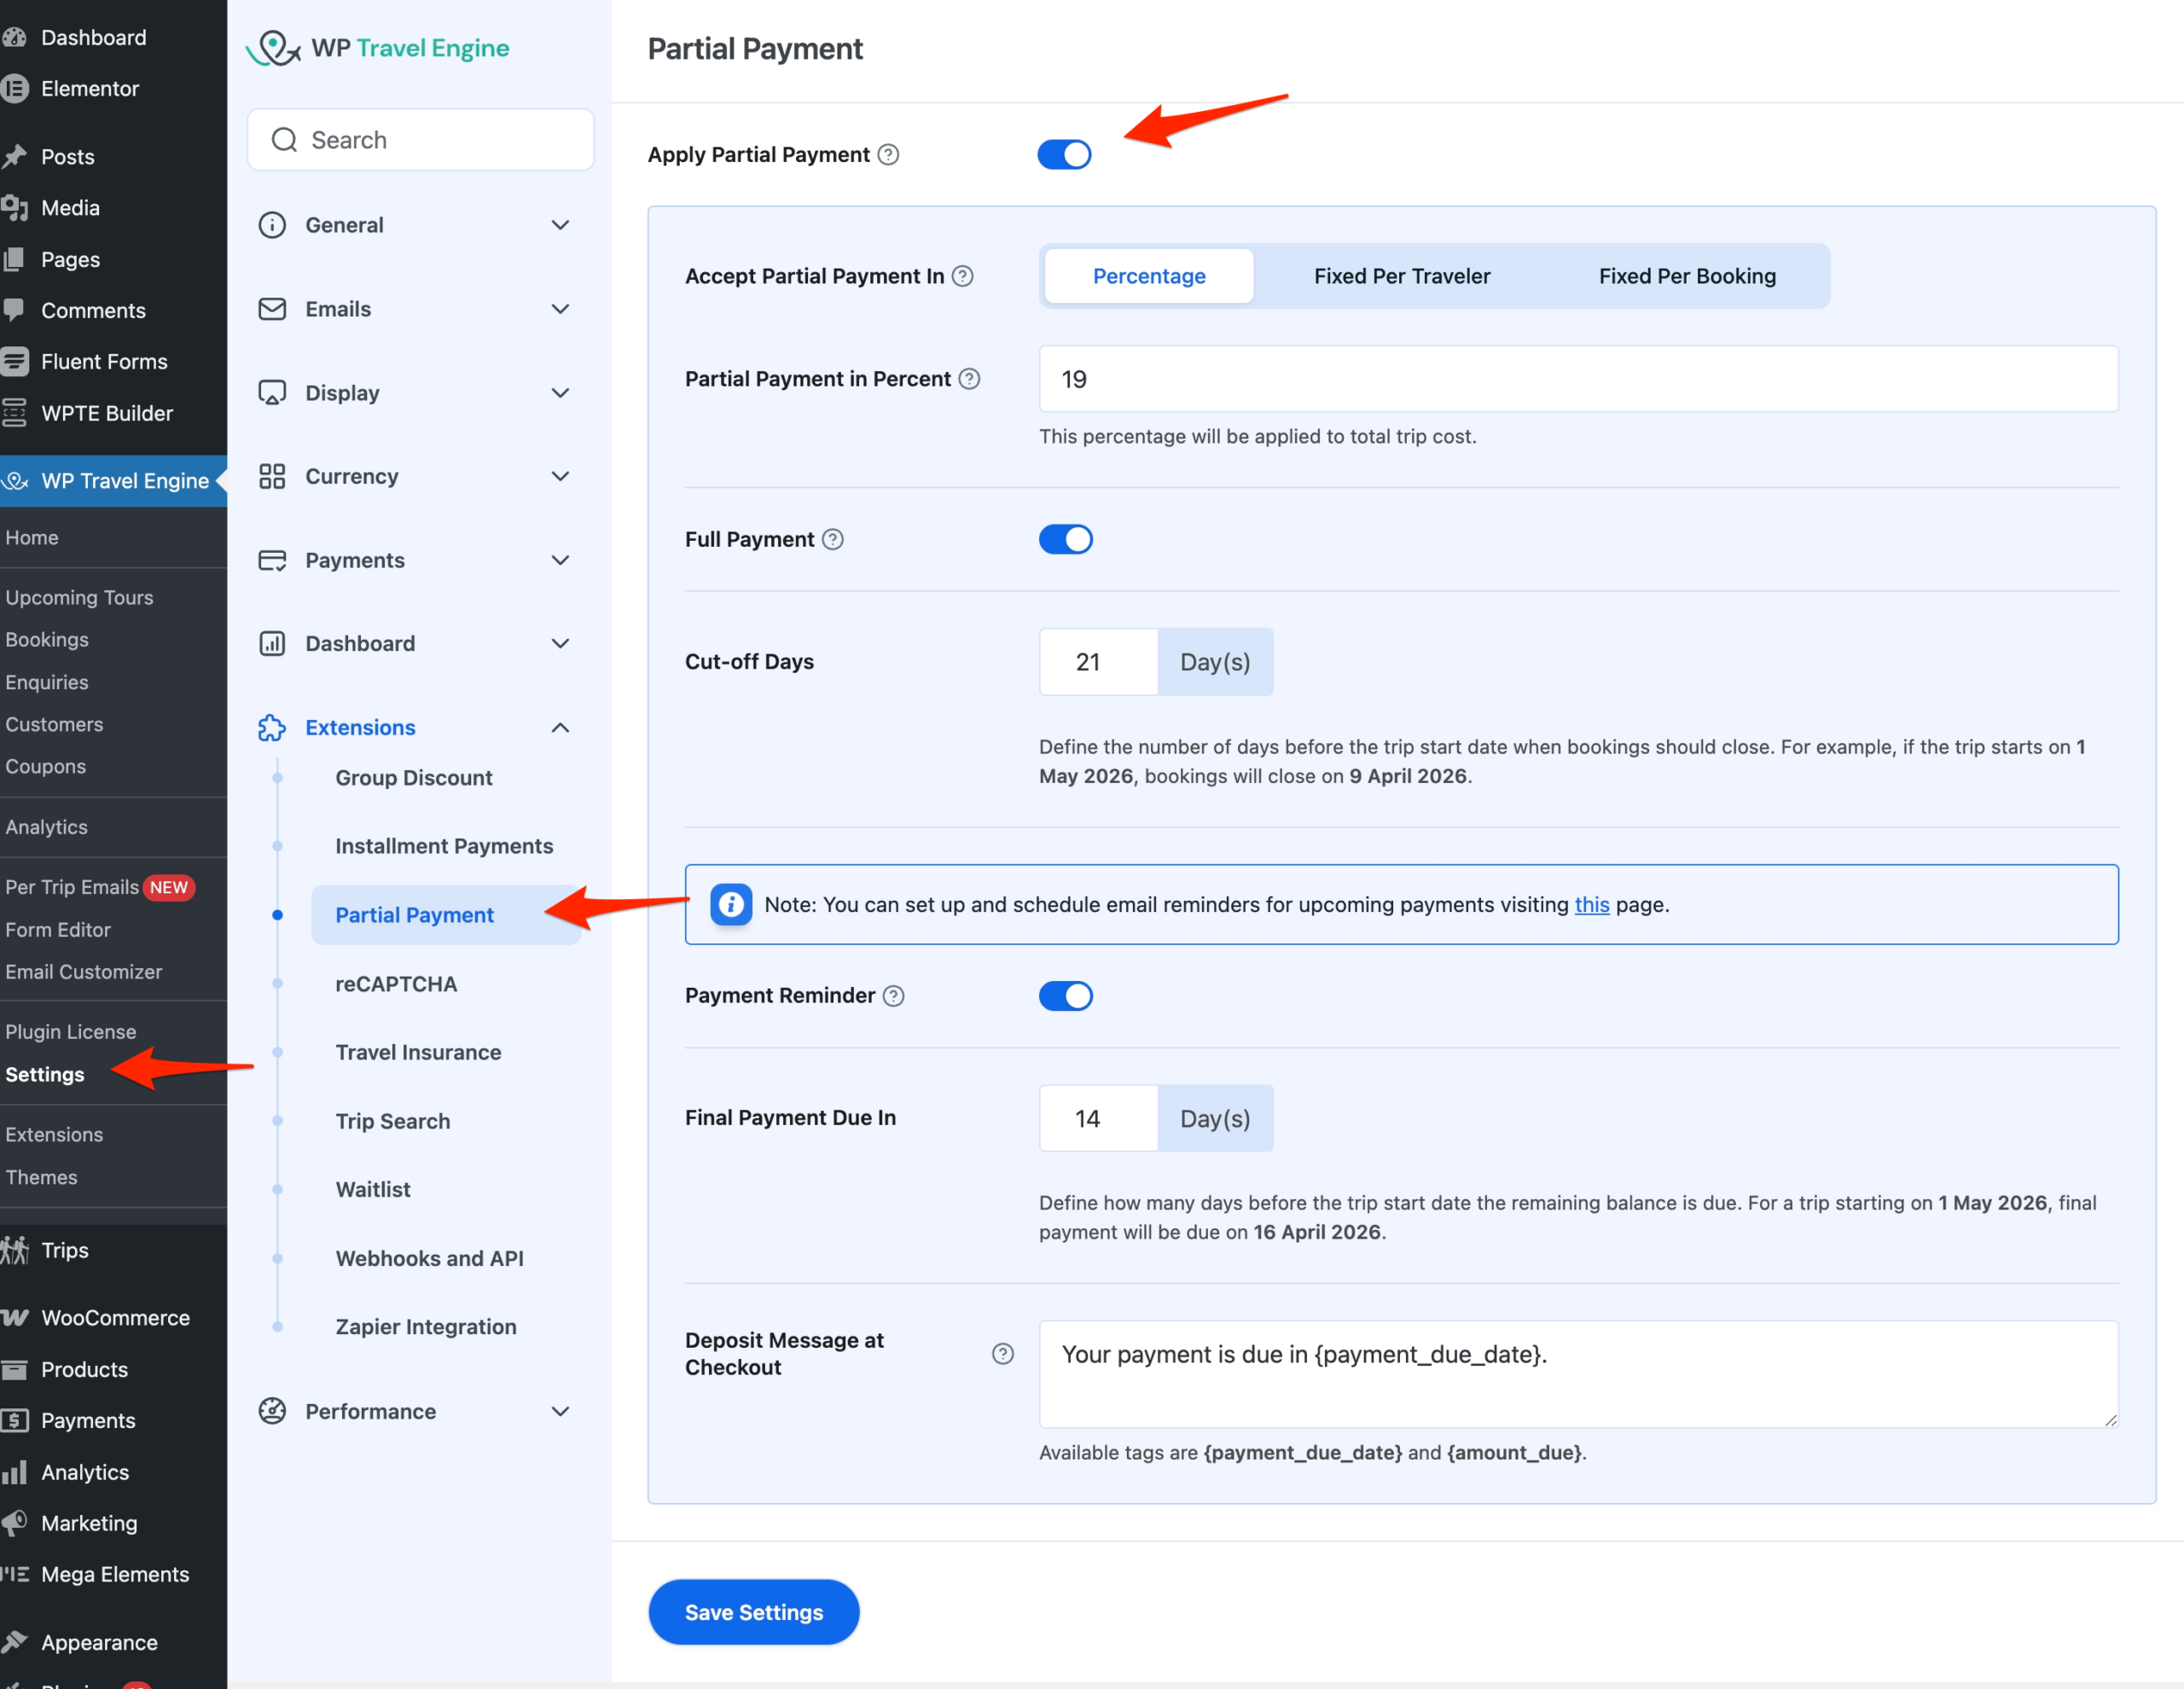Collapse the Extensions section chevron

(560, 728)
